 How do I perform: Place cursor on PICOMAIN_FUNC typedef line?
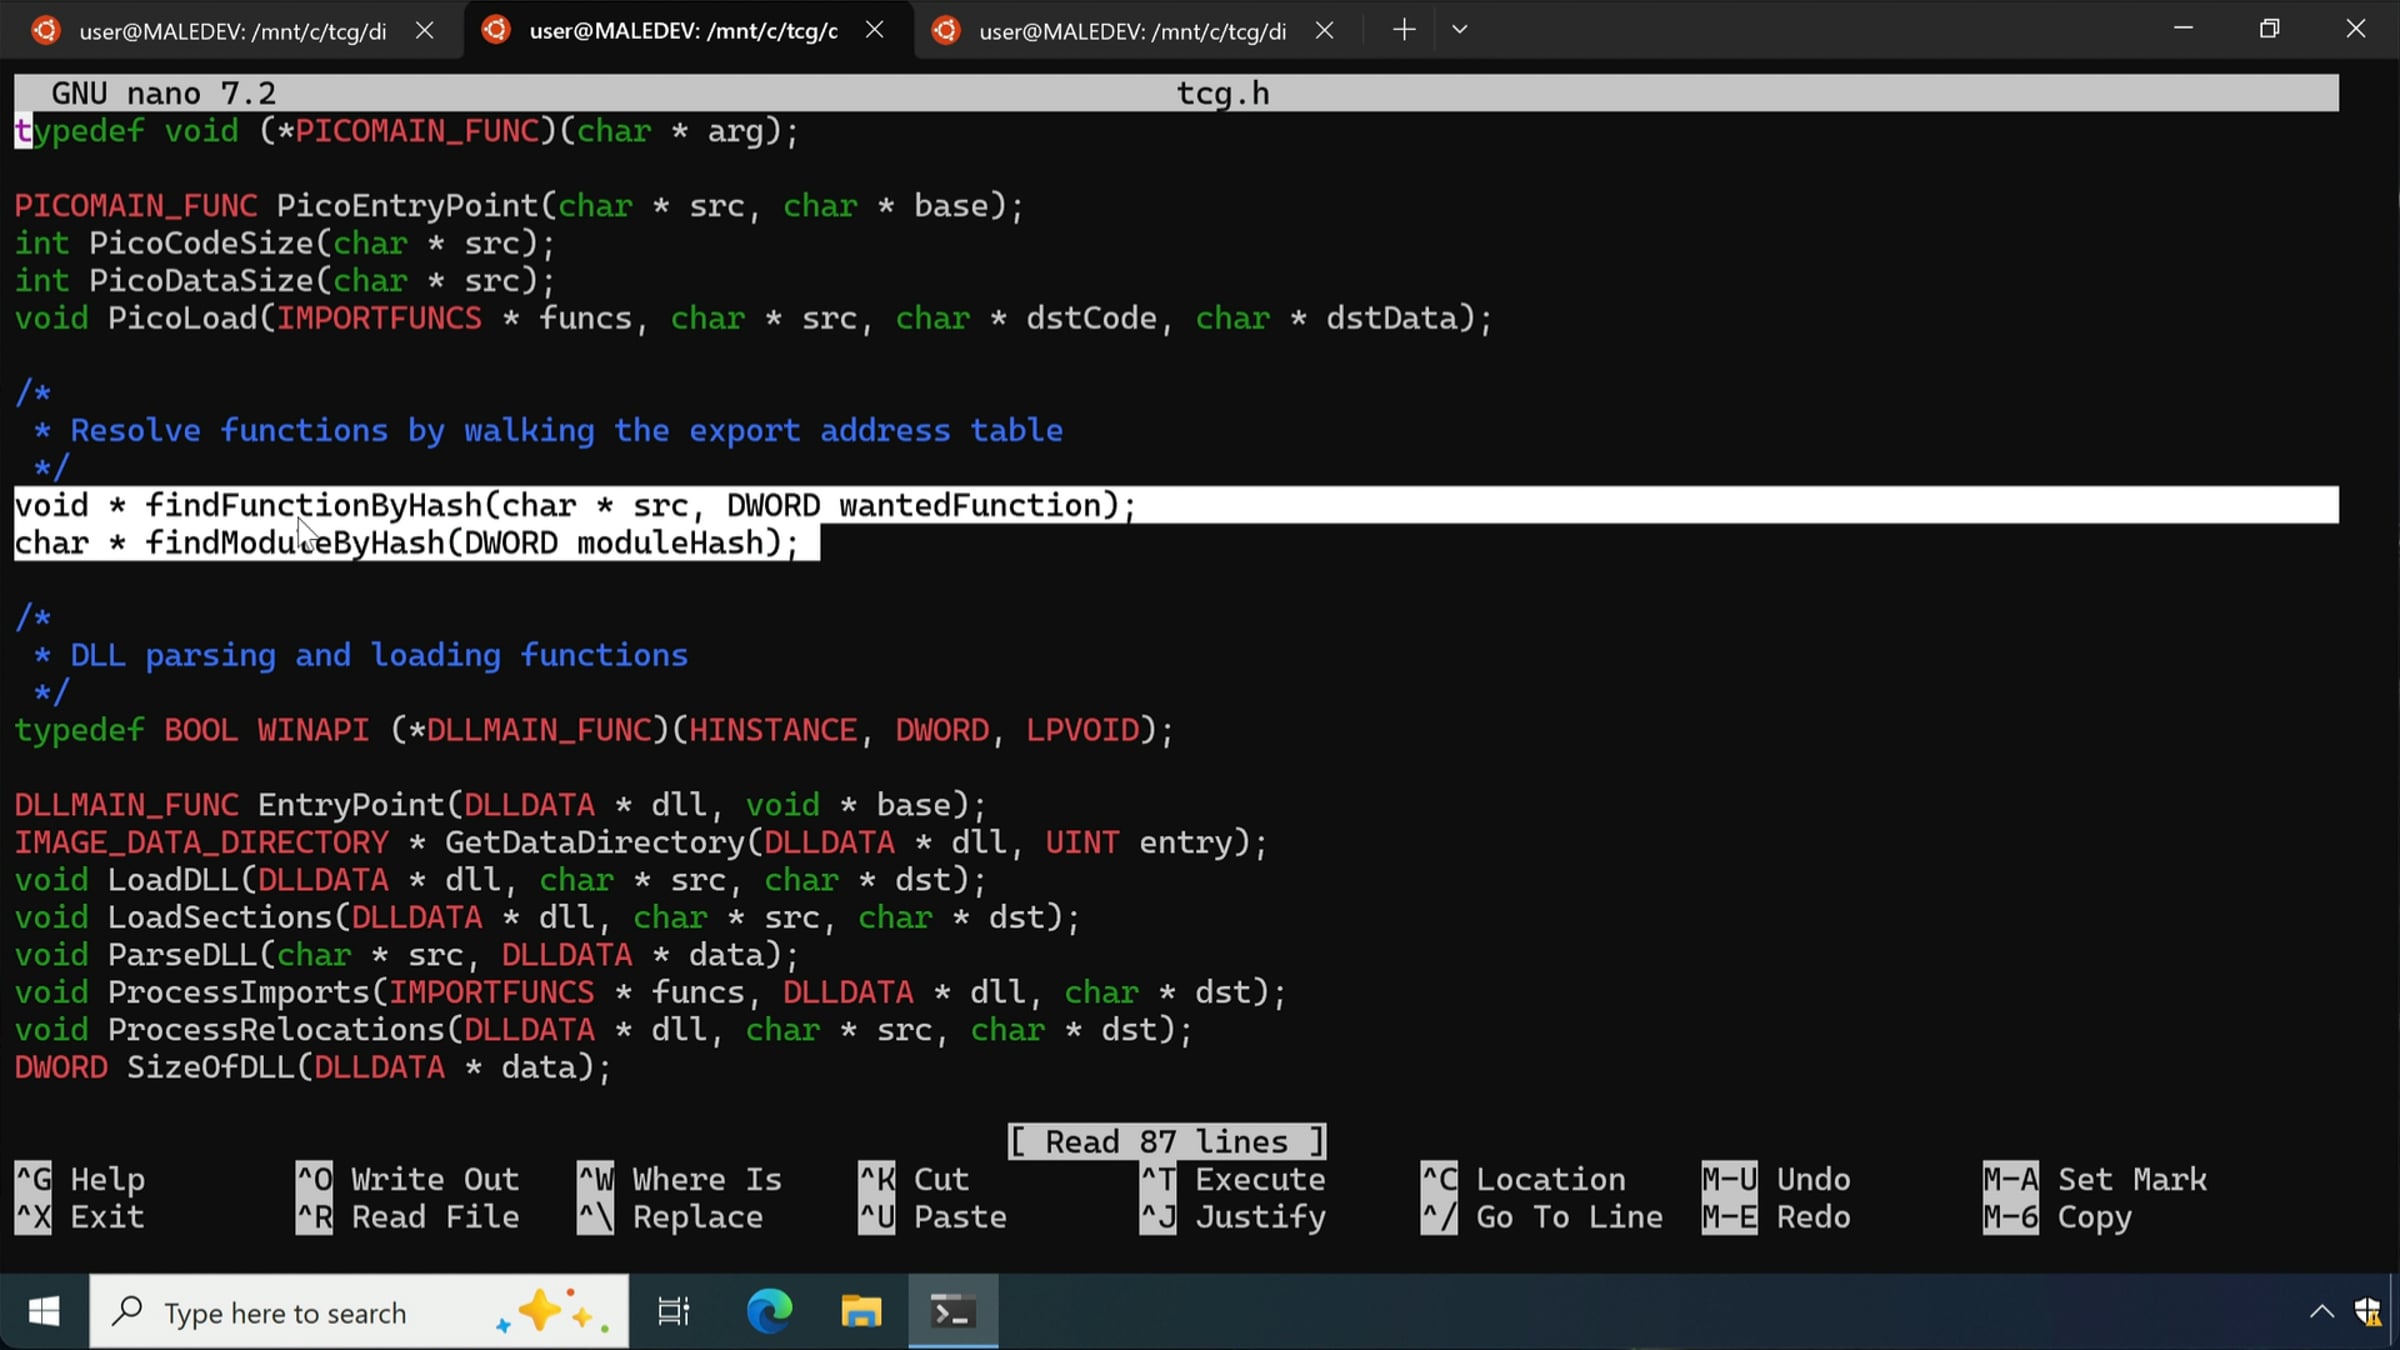407,131
